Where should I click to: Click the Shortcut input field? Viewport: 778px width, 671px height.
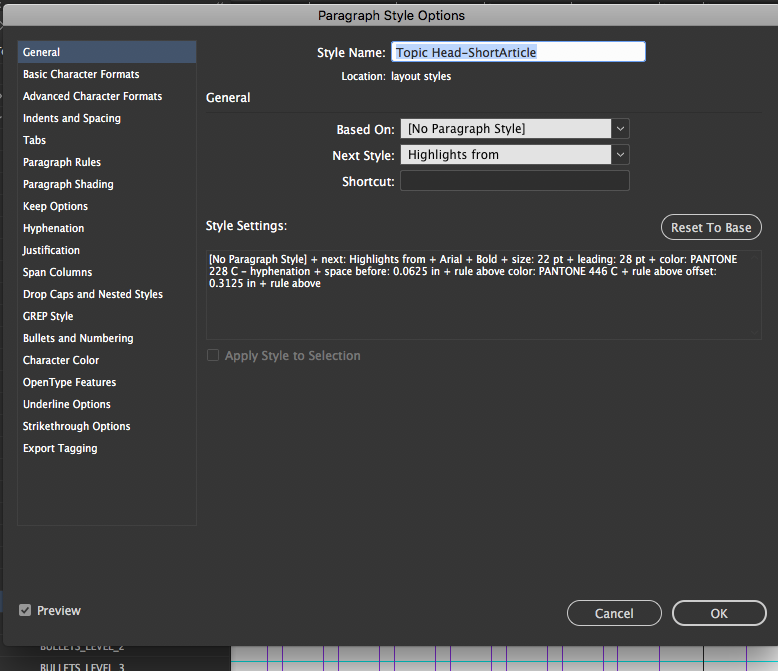[x=515, y=181]
